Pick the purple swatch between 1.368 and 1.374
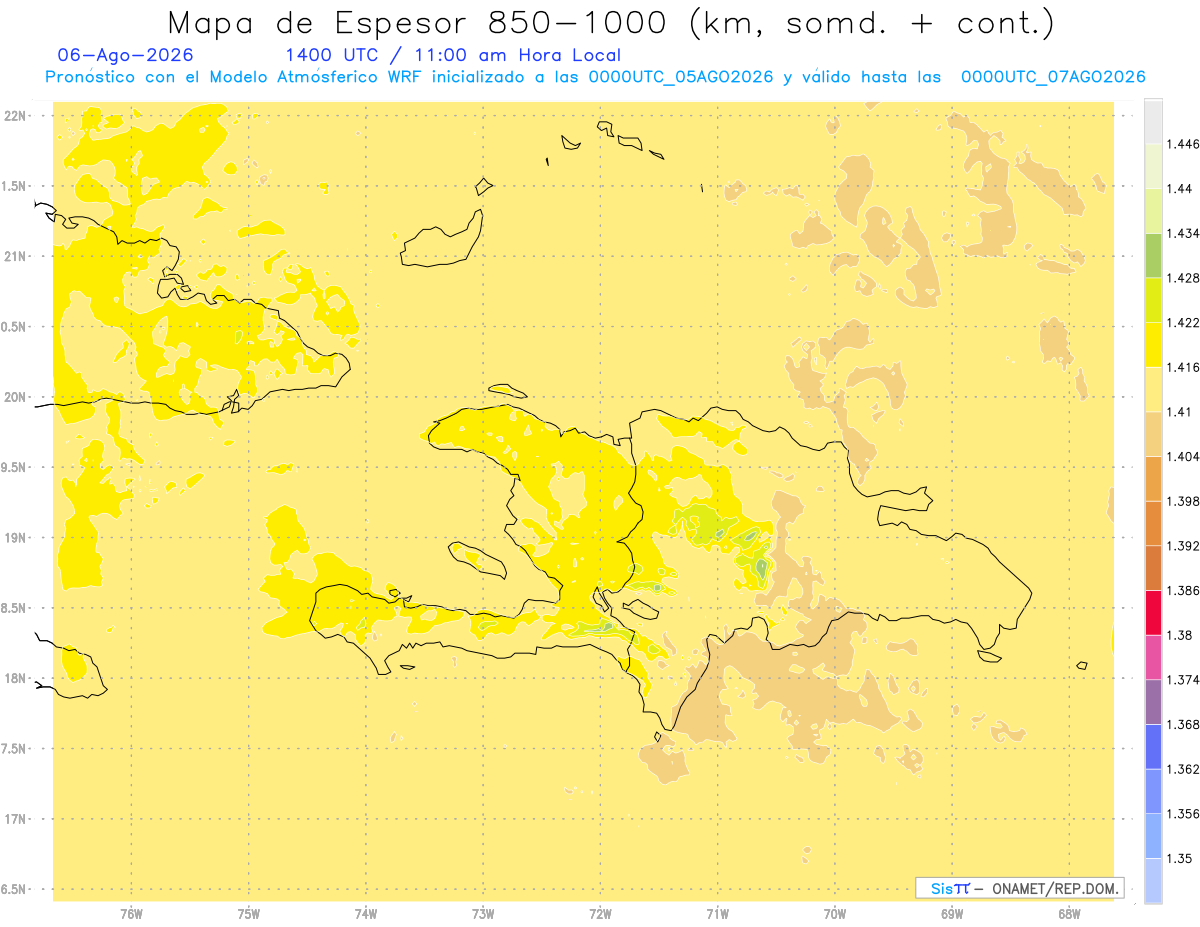This screenshot has width=1200, height=927. pos(1153,702)
